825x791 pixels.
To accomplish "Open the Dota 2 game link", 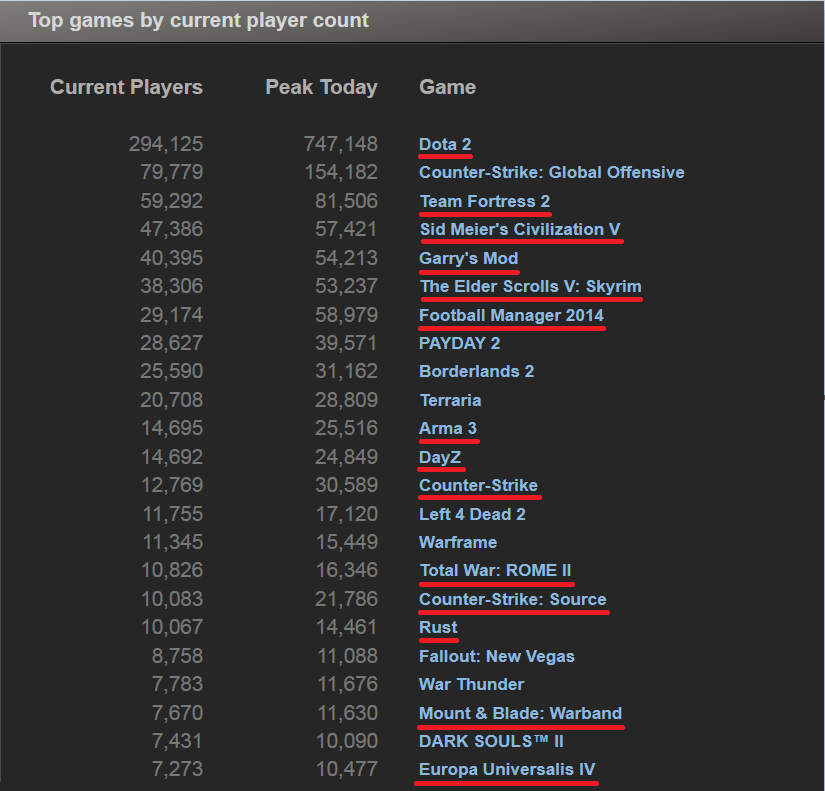I will tap(445, 144).
